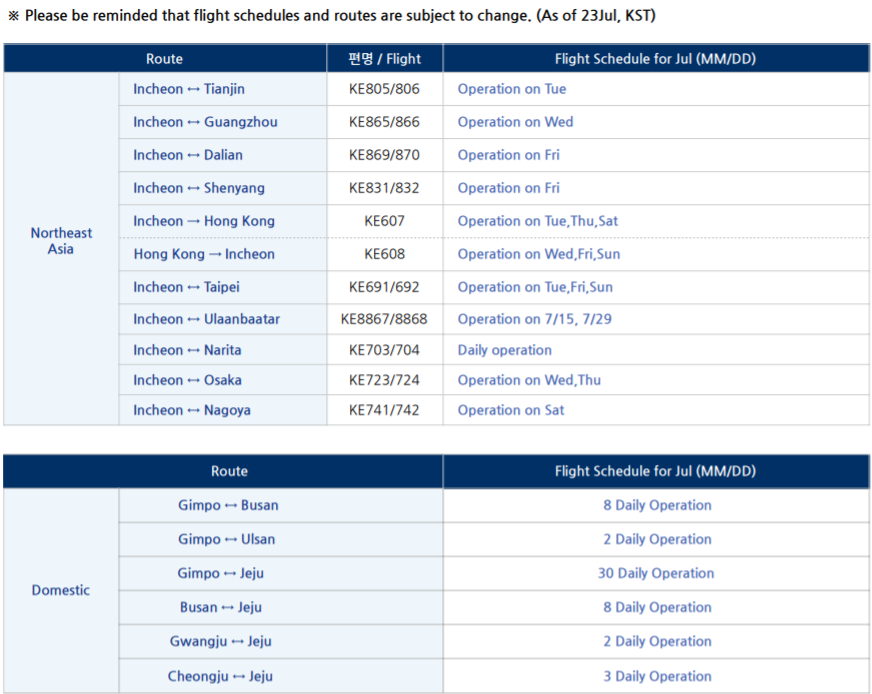Image resolution: width=872 pixels, height=694 pixels.
Task: Select flight number KE865/866
Action: pos(384,122)
